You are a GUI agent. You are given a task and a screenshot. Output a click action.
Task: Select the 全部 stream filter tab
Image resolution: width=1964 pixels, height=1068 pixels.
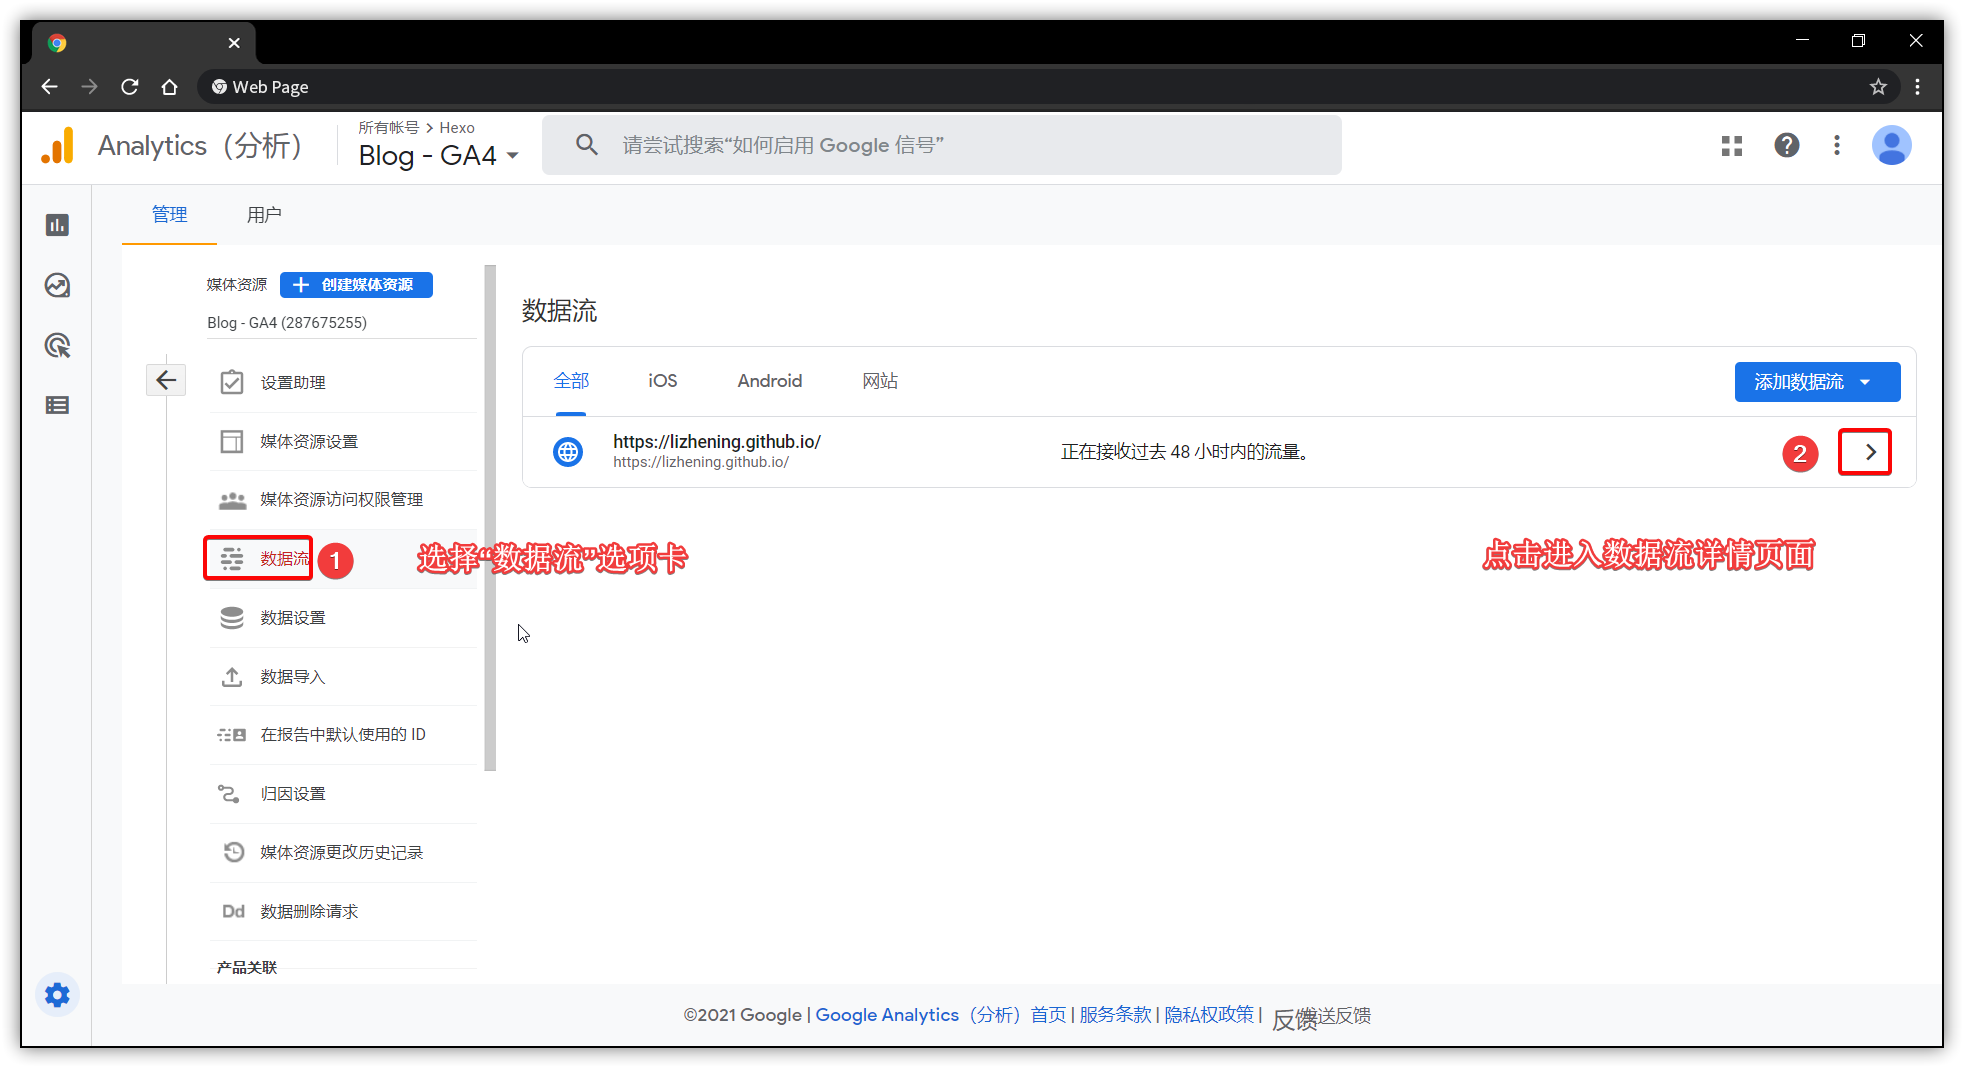[x=571, y=381]
